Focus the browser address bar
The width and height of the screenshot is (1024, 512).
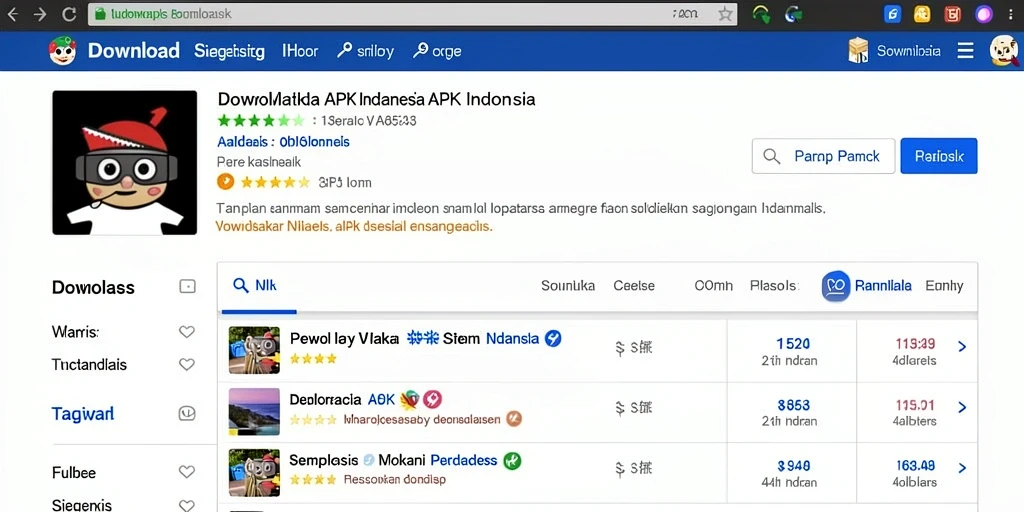click(x=413, y=14)
